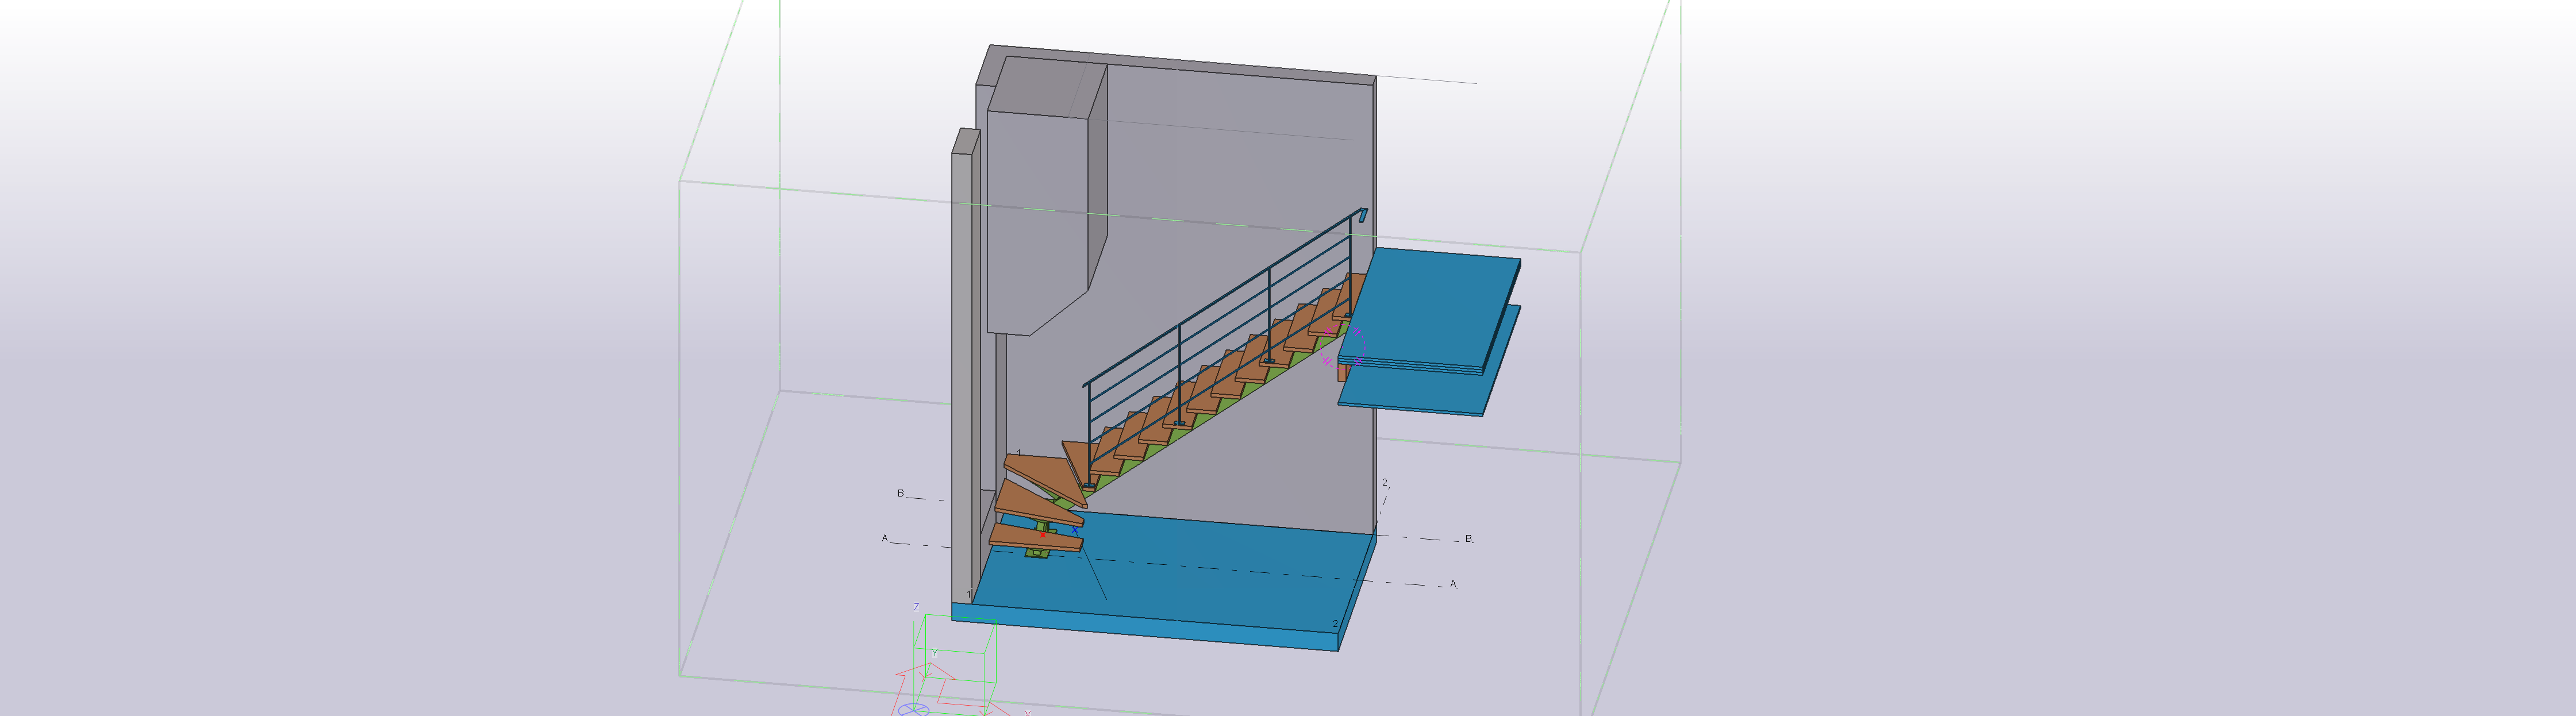
Task: Pick the top rail of the handrail
Action: point(1220,298)
